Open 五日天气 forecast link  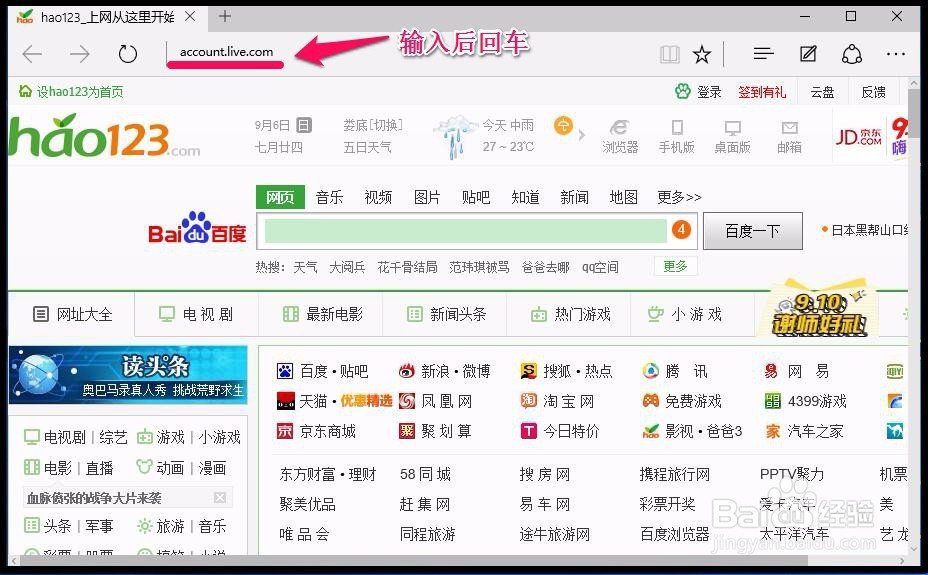368,147
